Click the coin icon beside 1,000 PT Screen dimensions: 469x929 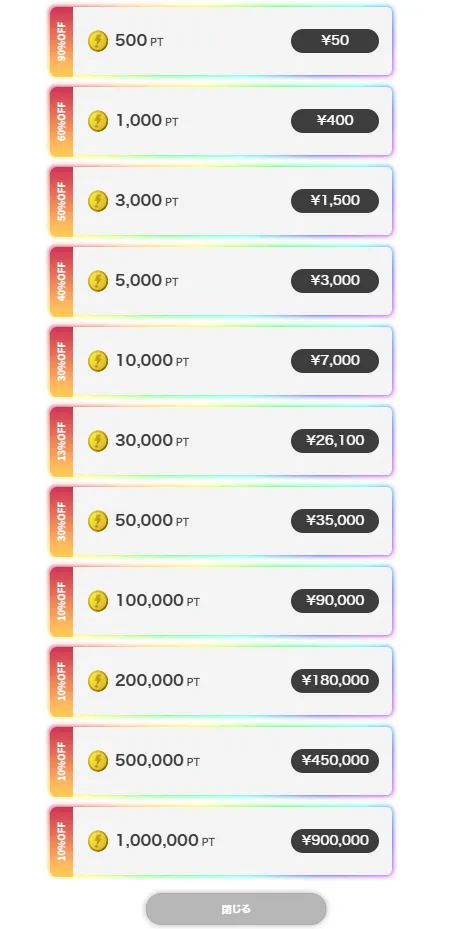98,121
